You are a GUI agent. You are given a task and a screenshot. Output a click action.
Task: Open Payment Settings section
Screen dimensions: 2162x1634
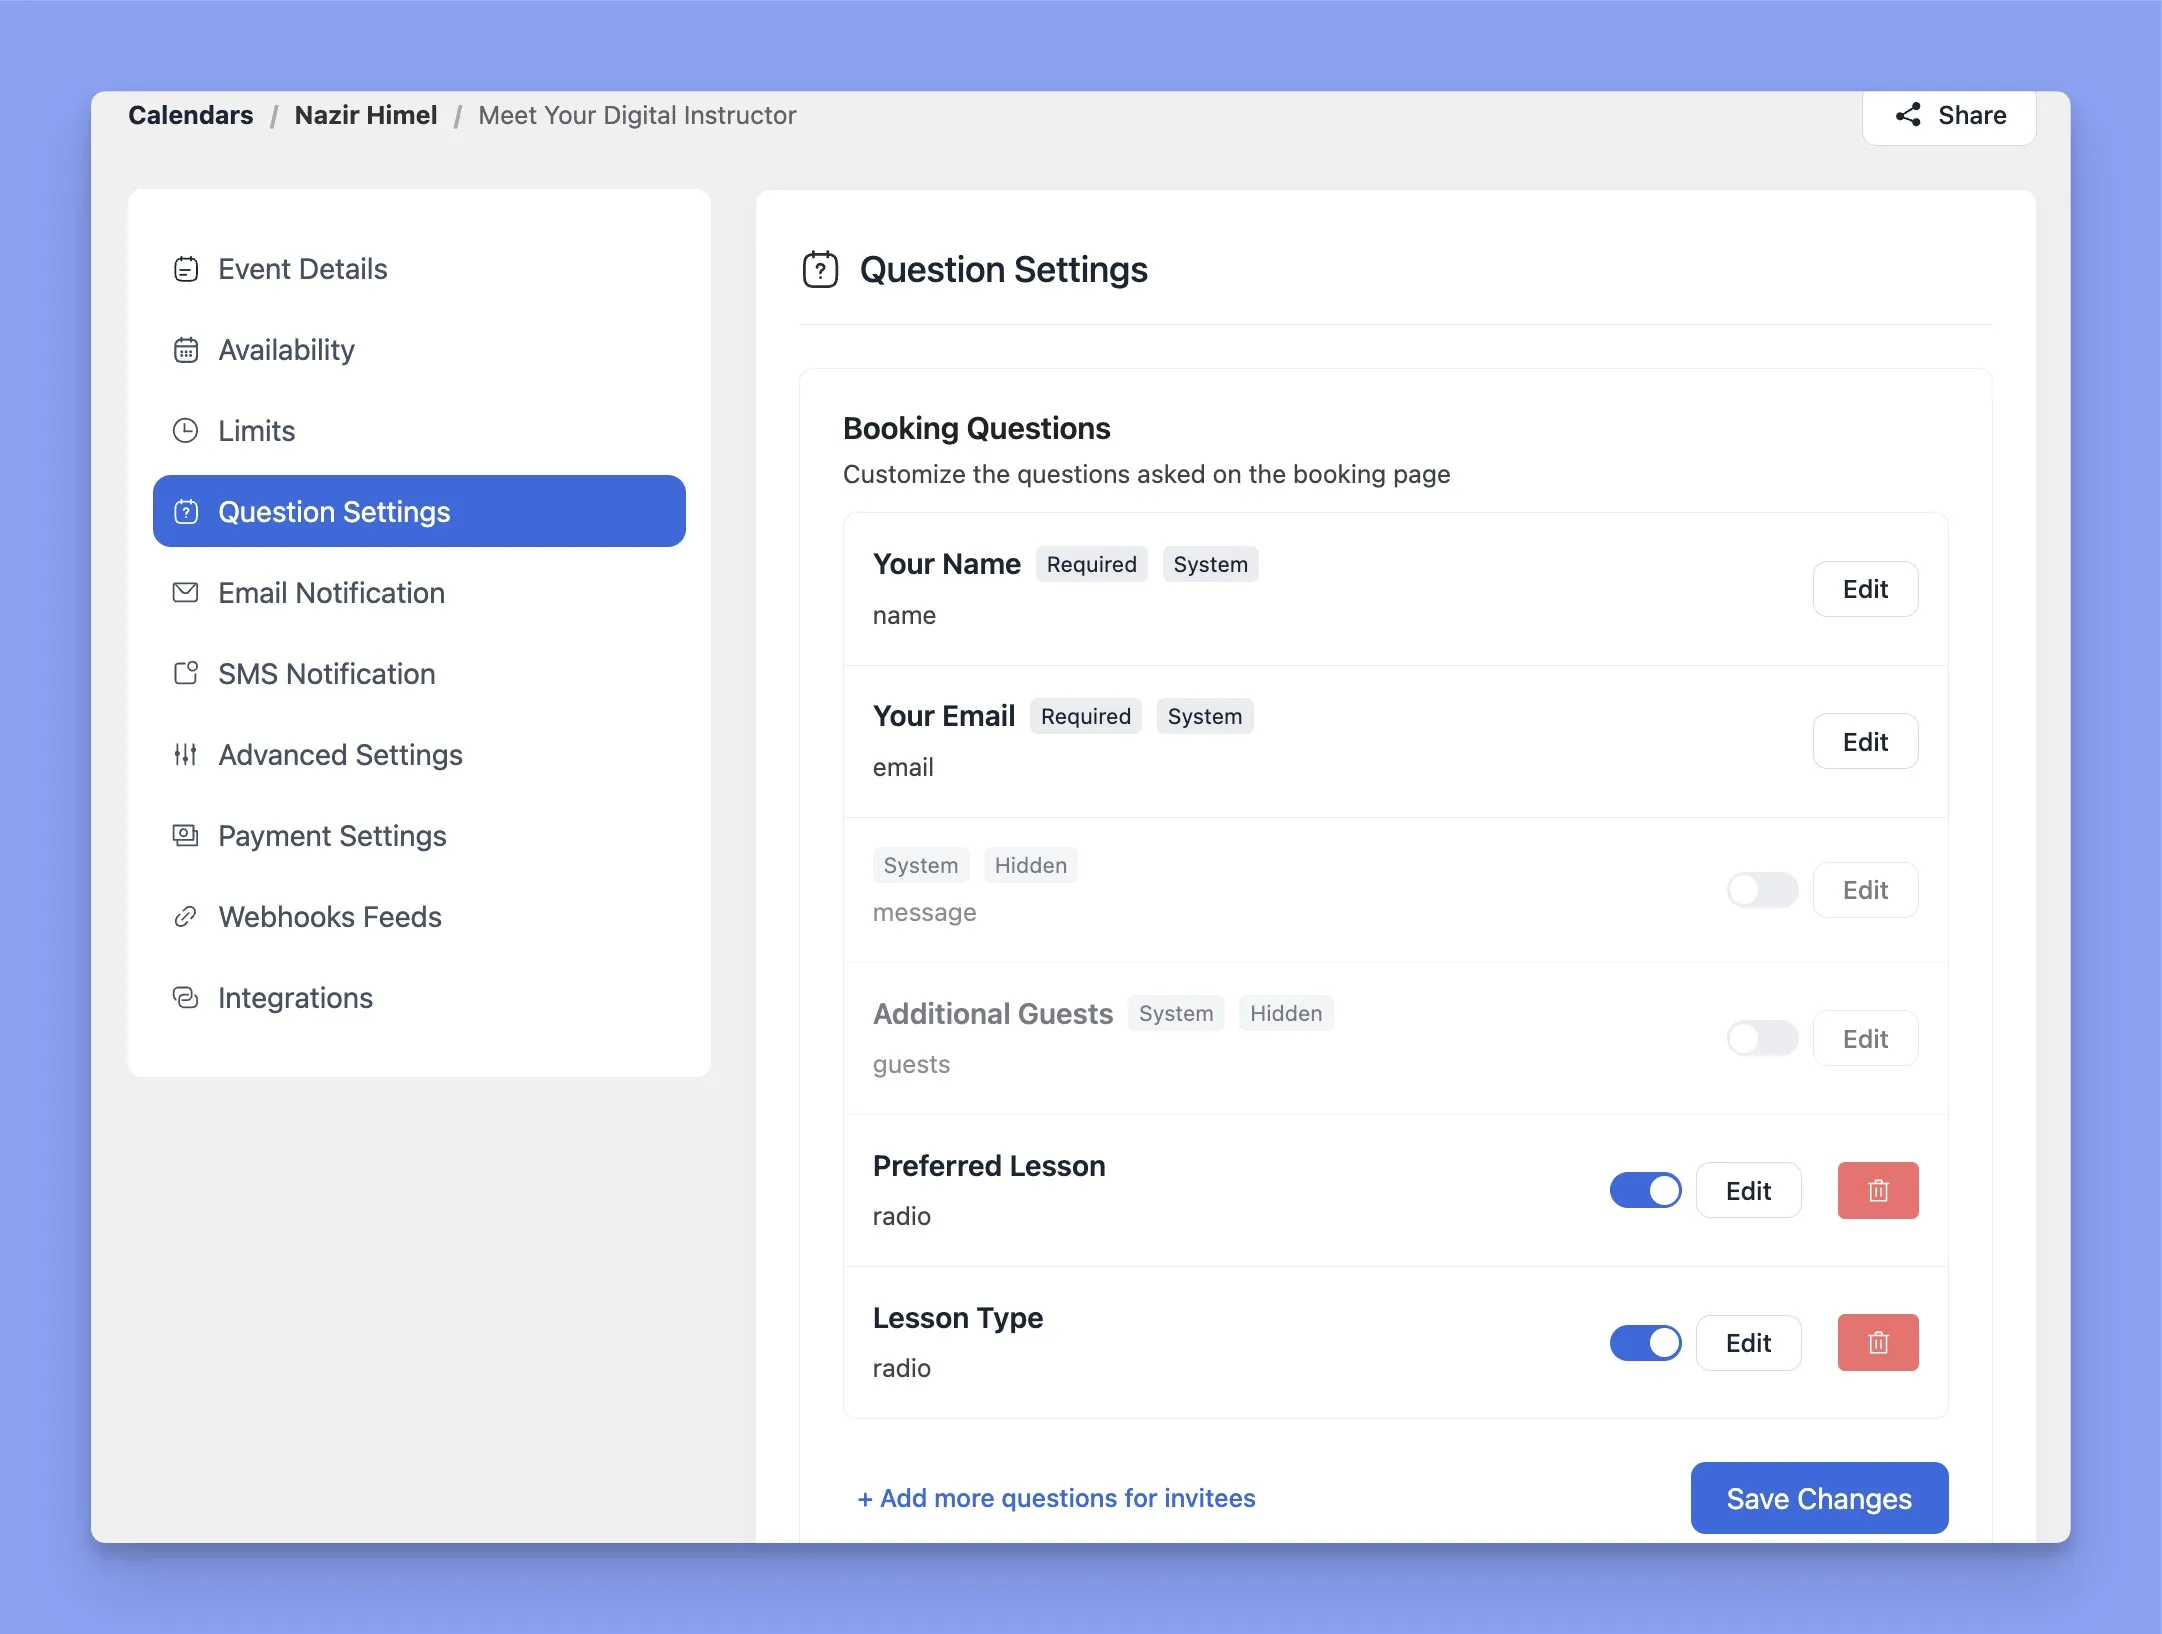(x=331, y=836)
